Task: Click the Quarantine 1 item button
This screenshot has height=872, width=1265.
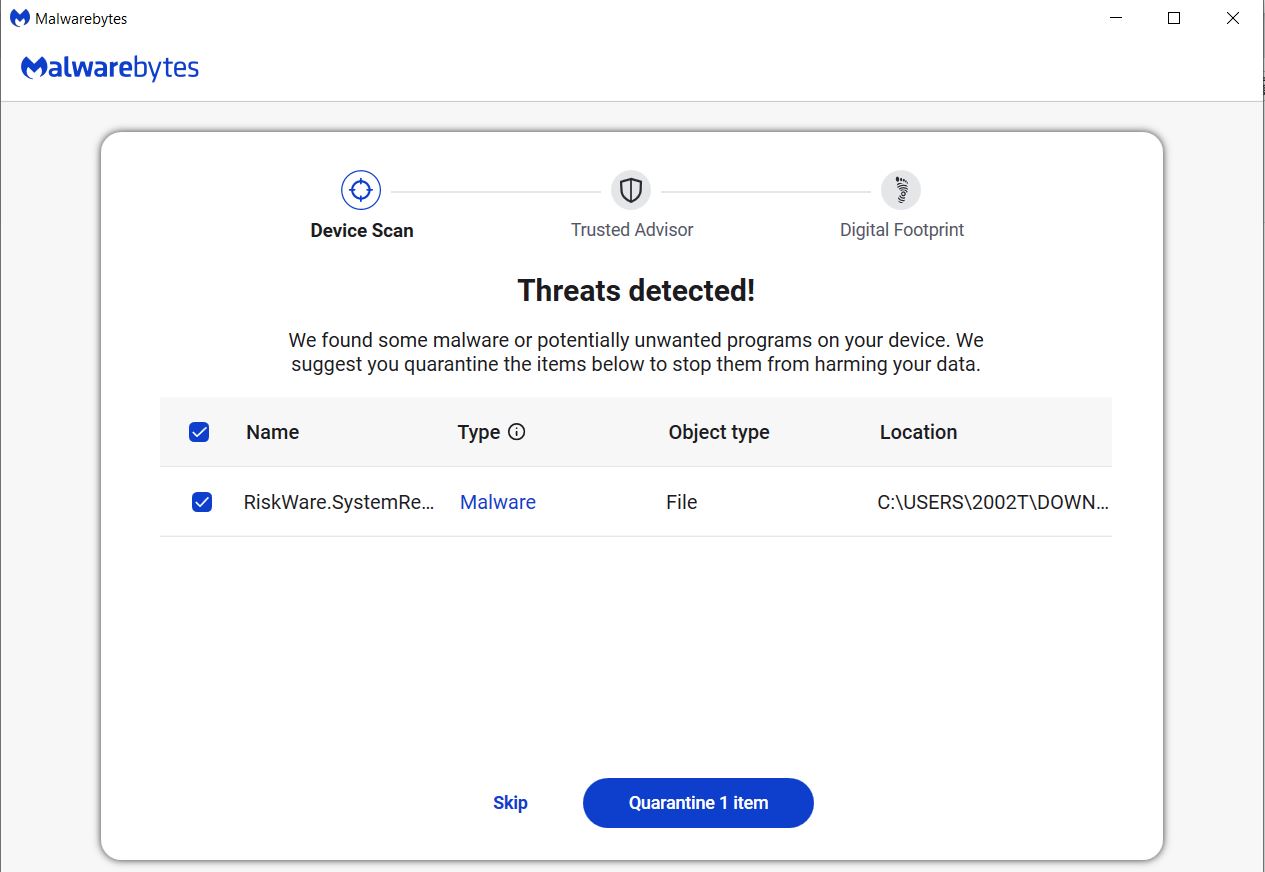Action: click(x=698, y=803)
